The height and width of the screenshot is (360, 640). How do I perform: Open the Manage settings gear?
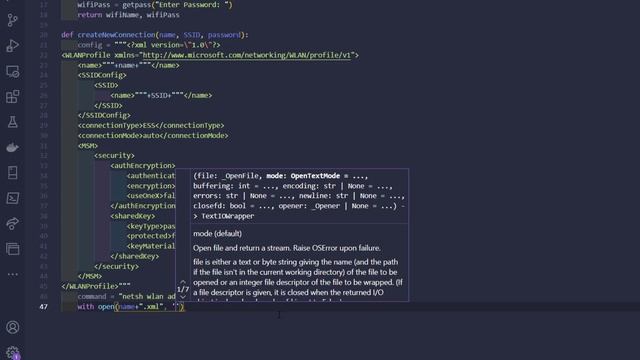click(12, 353)
